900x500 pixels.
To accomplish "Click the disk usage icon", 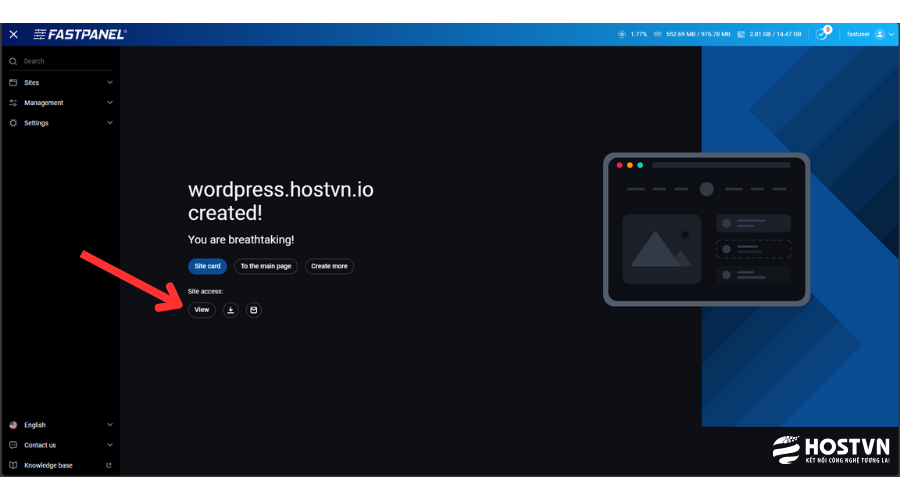I will tap(741, 34).
